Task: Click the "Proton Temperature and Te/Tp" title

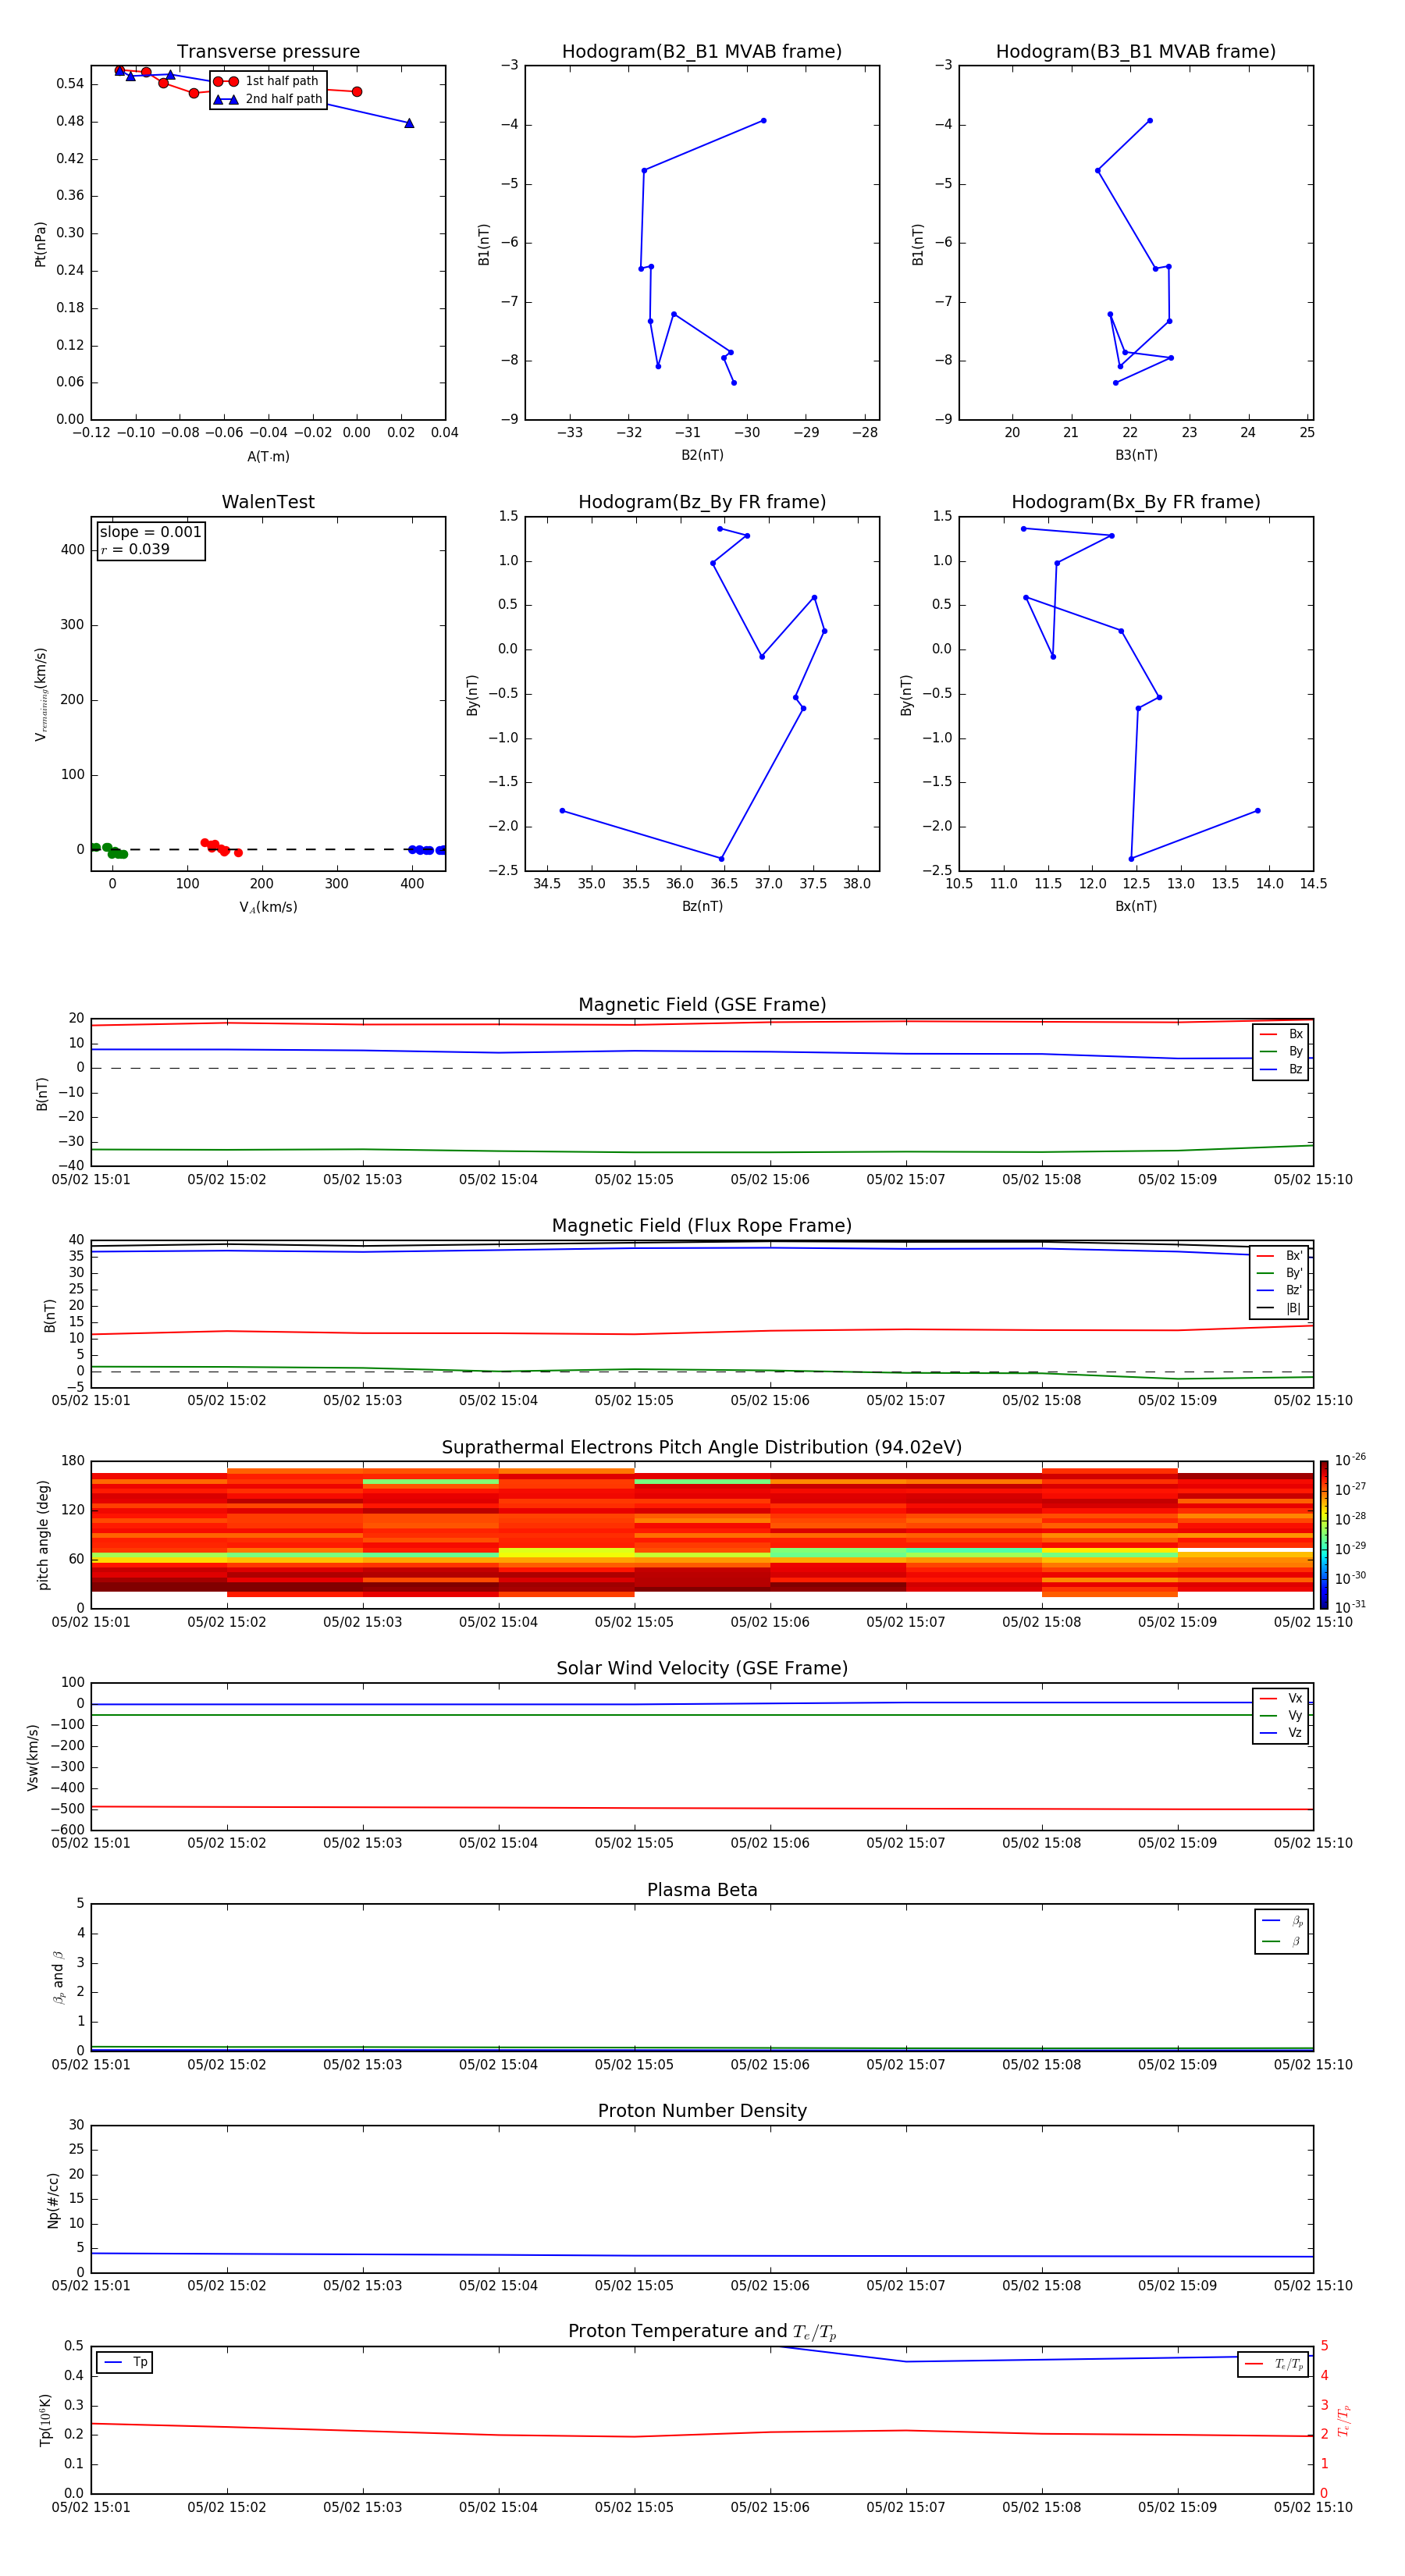Action: coord(702,2332)
